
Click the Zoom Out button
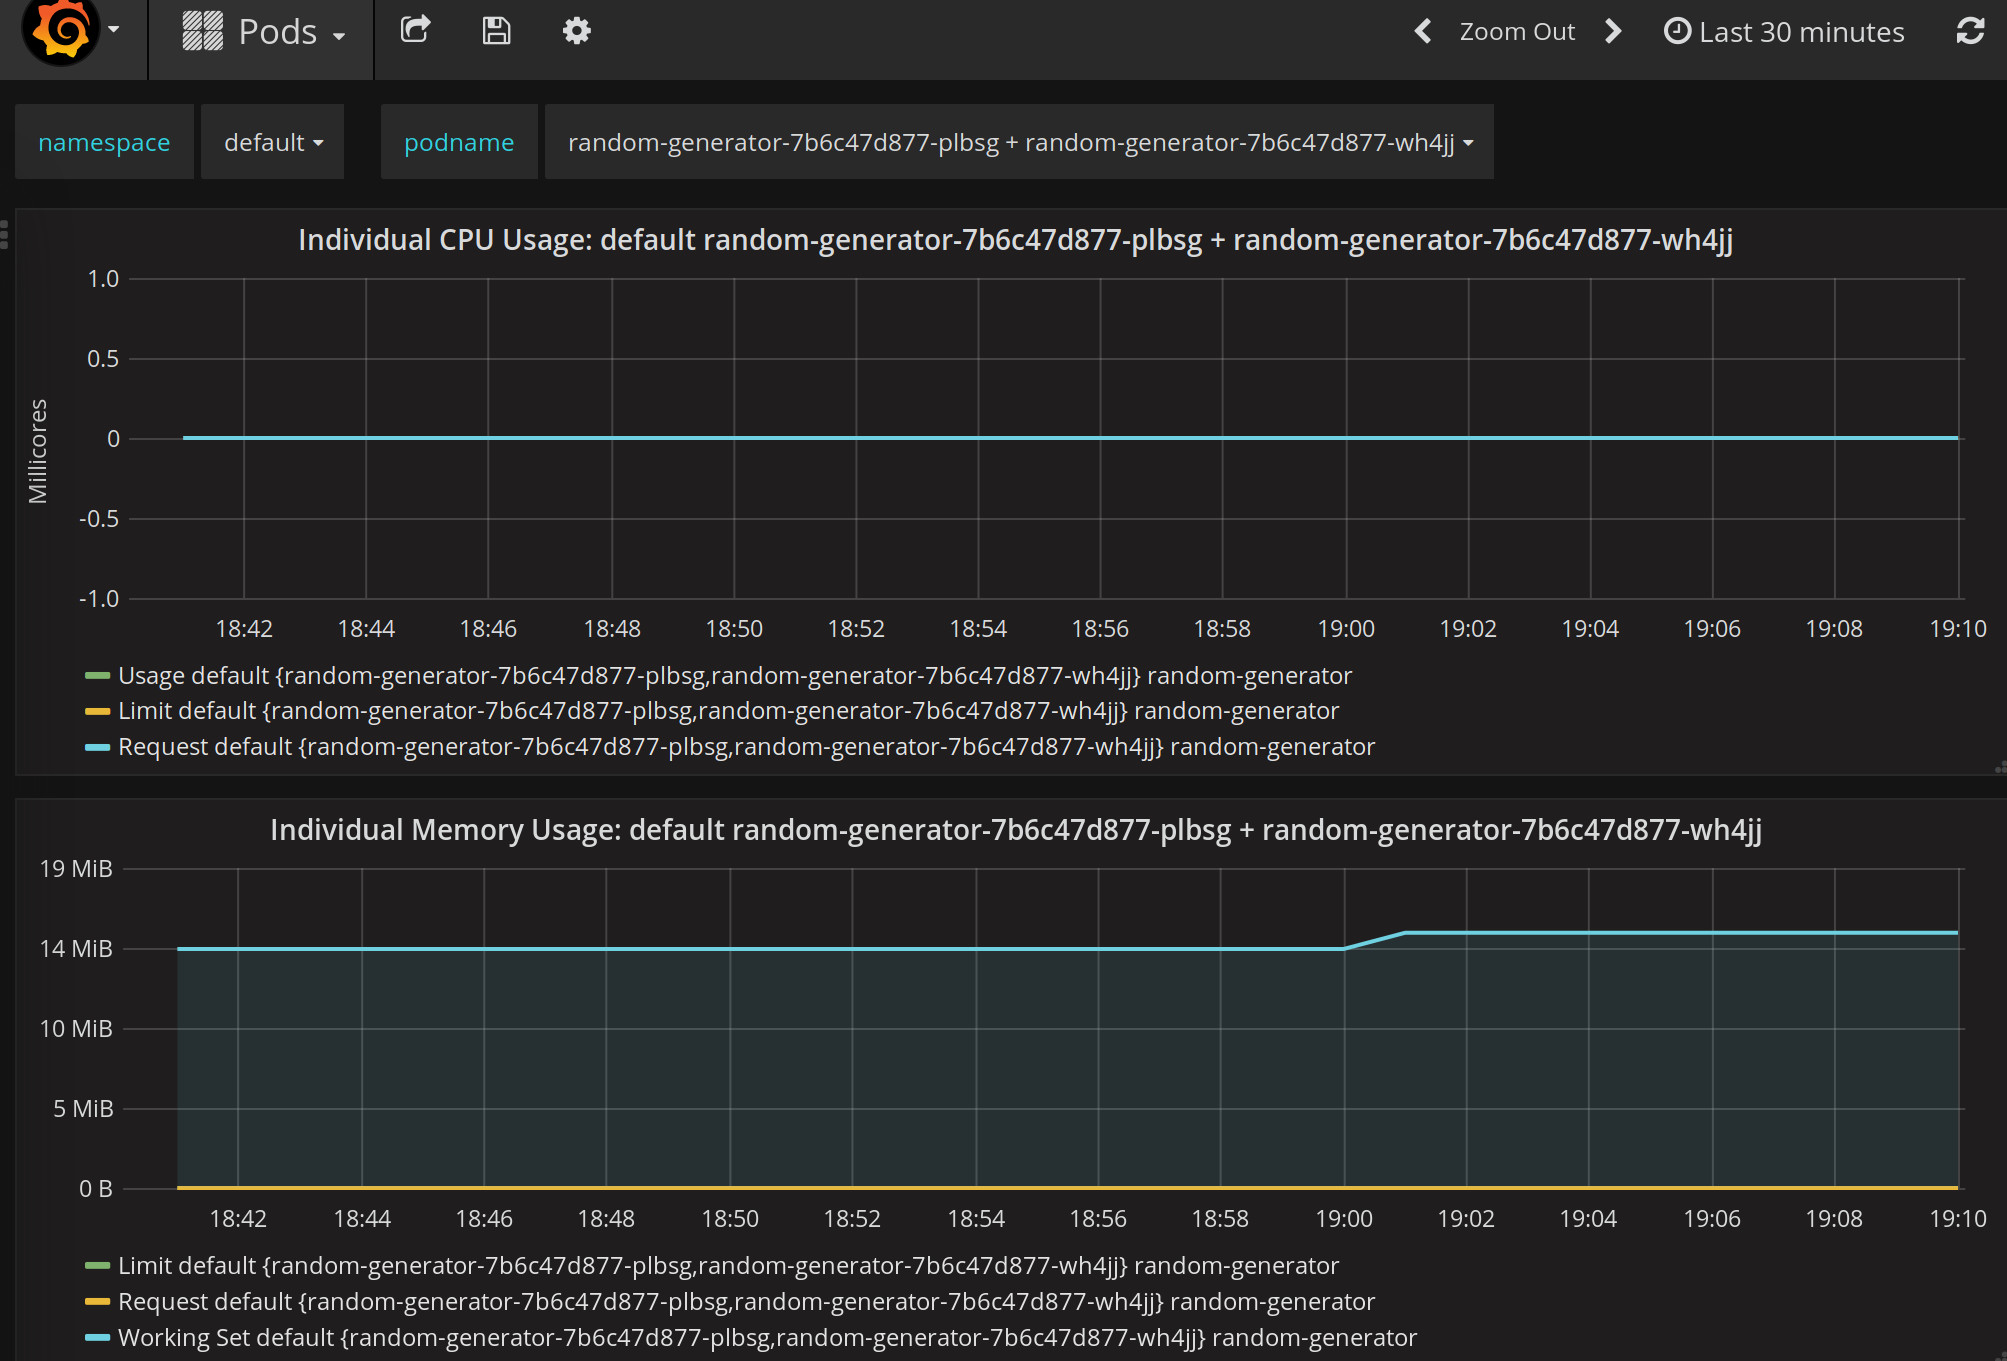tap(1517, 32)
